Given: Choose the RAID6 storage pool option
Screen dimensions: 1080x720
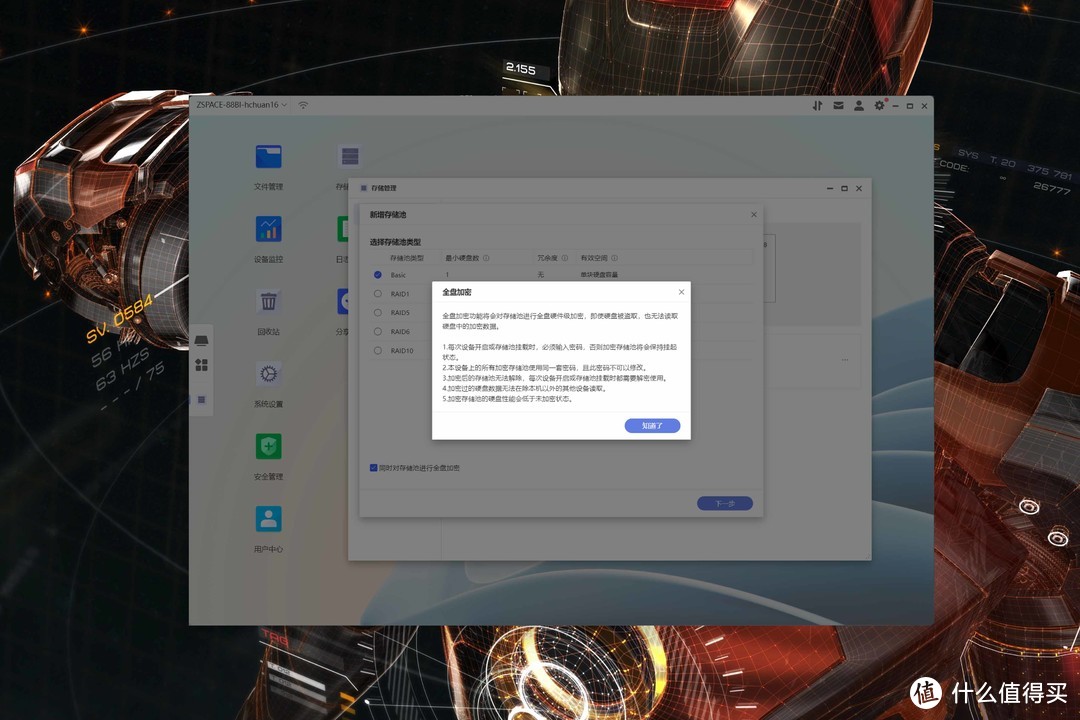Looking at the screenshot, I should 378,331.
